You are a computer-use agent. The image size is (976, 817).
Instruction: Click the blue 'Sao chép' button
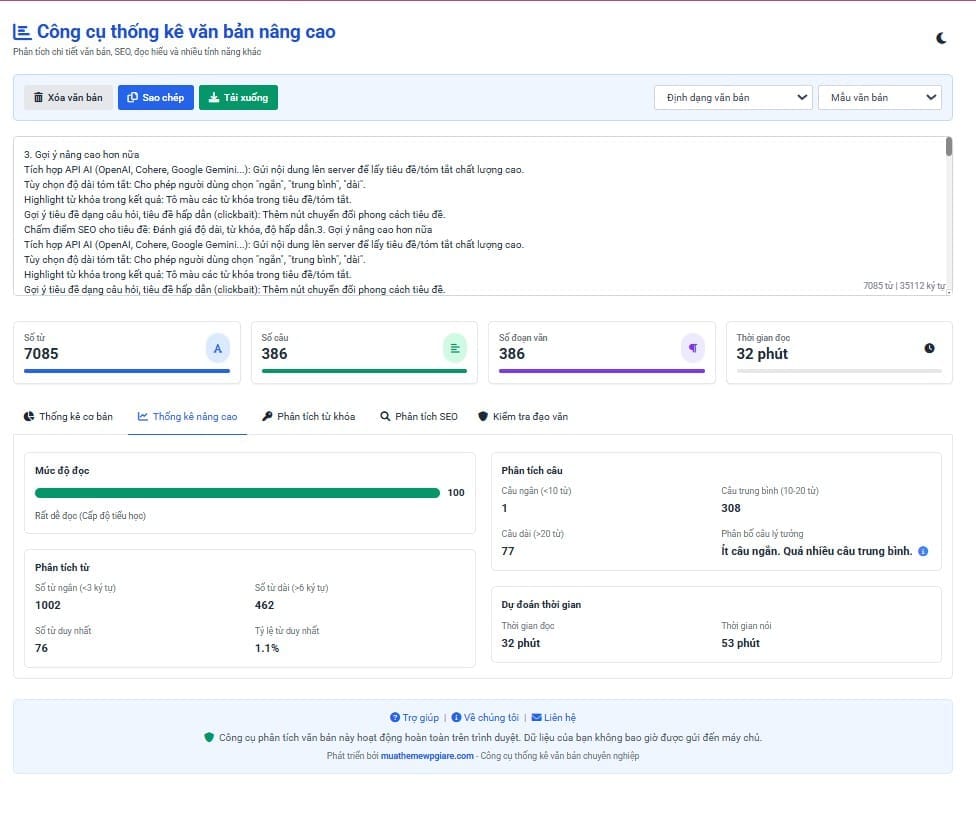tap(155, 97)
